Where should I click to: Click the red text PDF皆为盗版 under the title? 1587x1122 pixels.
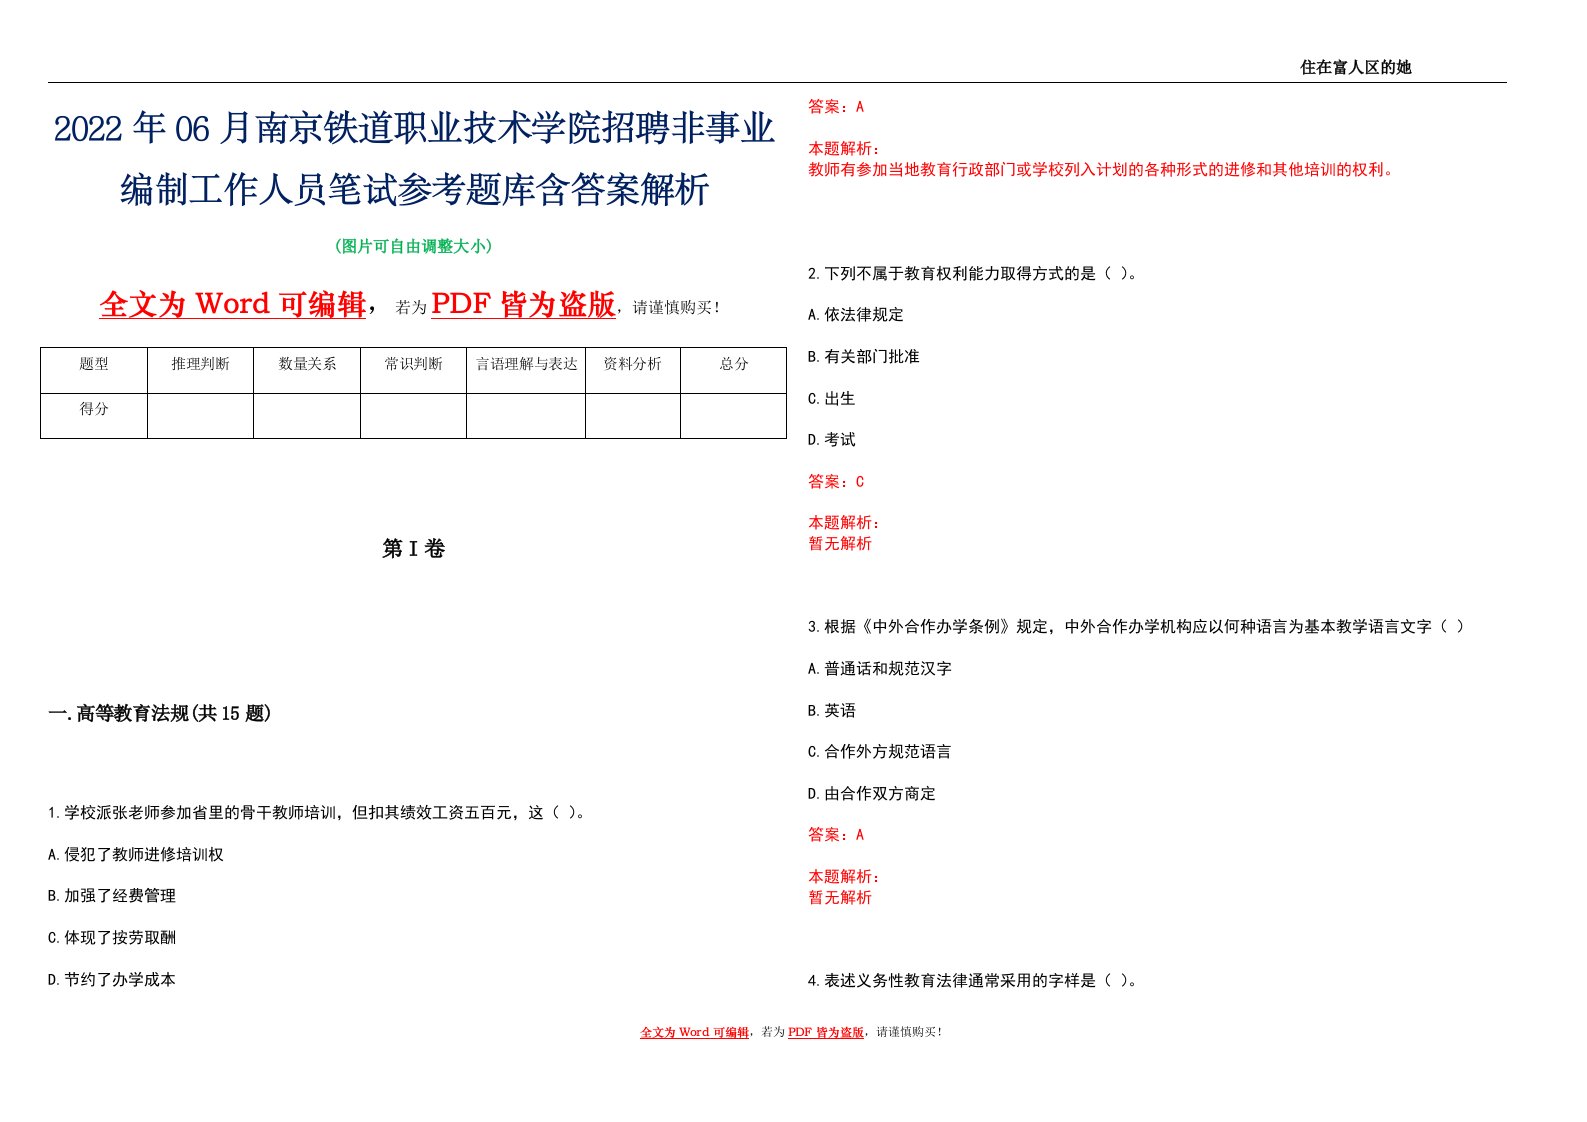(x=523, y=304)
